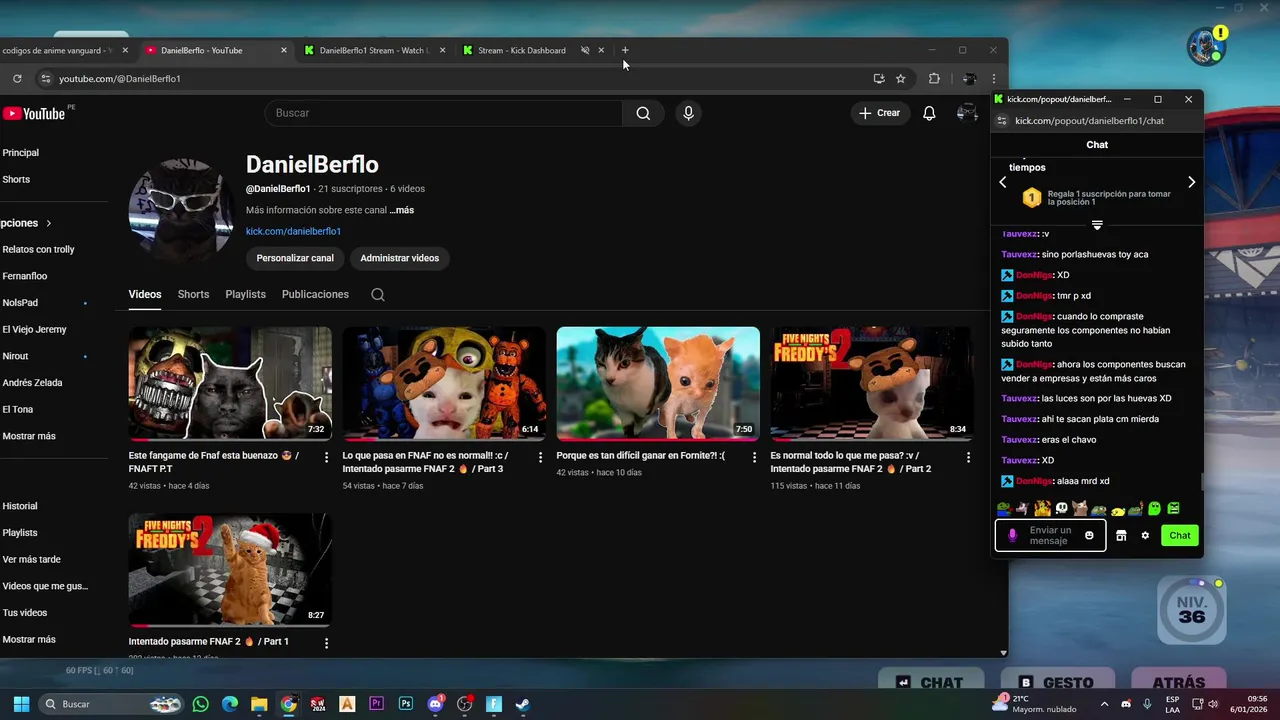Image resolution: width=1280 pixels, height=720 pixels.
Task: Bookmark this page with the star icon
Action: (x=900, y=78)
